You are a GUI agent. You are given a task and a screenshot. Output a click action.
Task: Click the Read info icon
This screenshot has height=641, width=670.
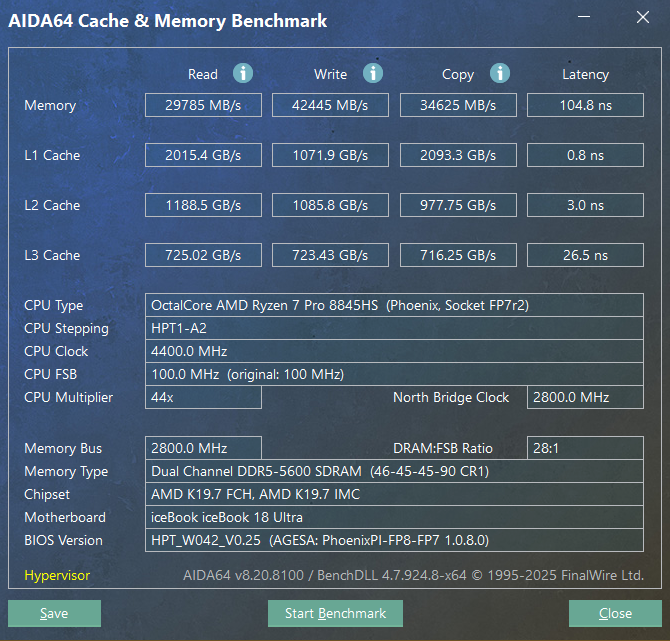pyautogui.click(x=243, y=73)
